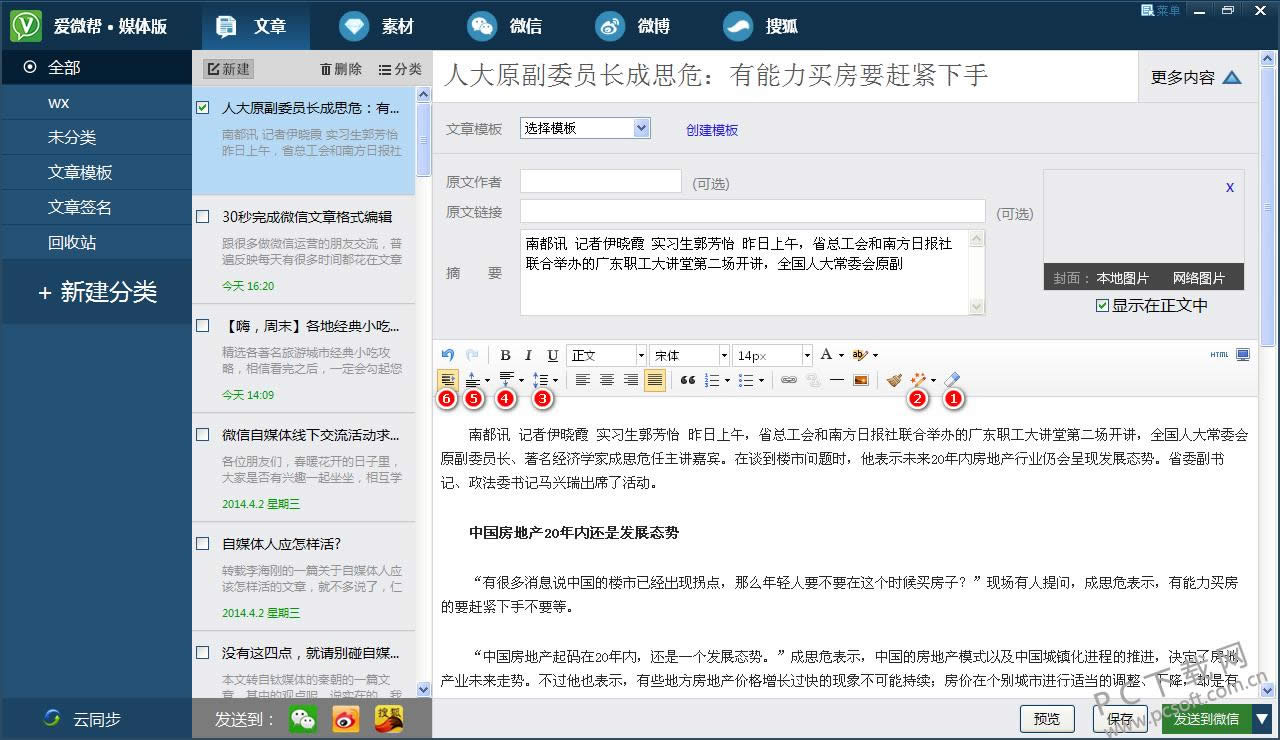Click the 创建模板 link
1280x740 pixels.
point(712,130)
